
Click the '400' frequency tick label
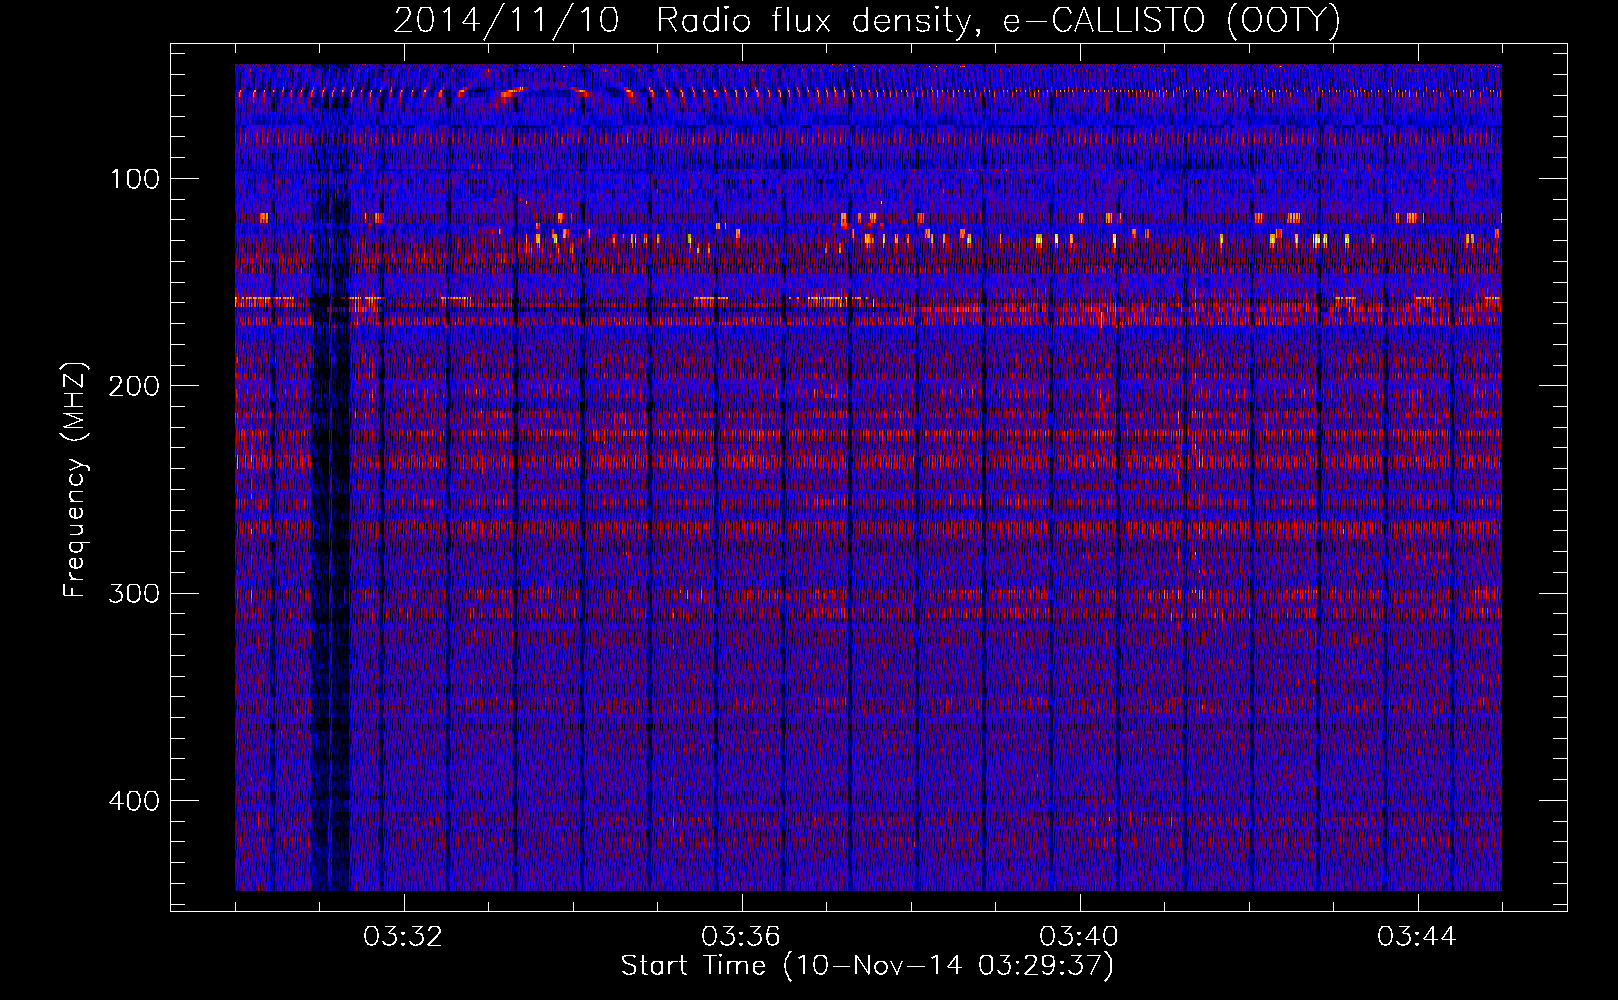[x=134, y=801]
